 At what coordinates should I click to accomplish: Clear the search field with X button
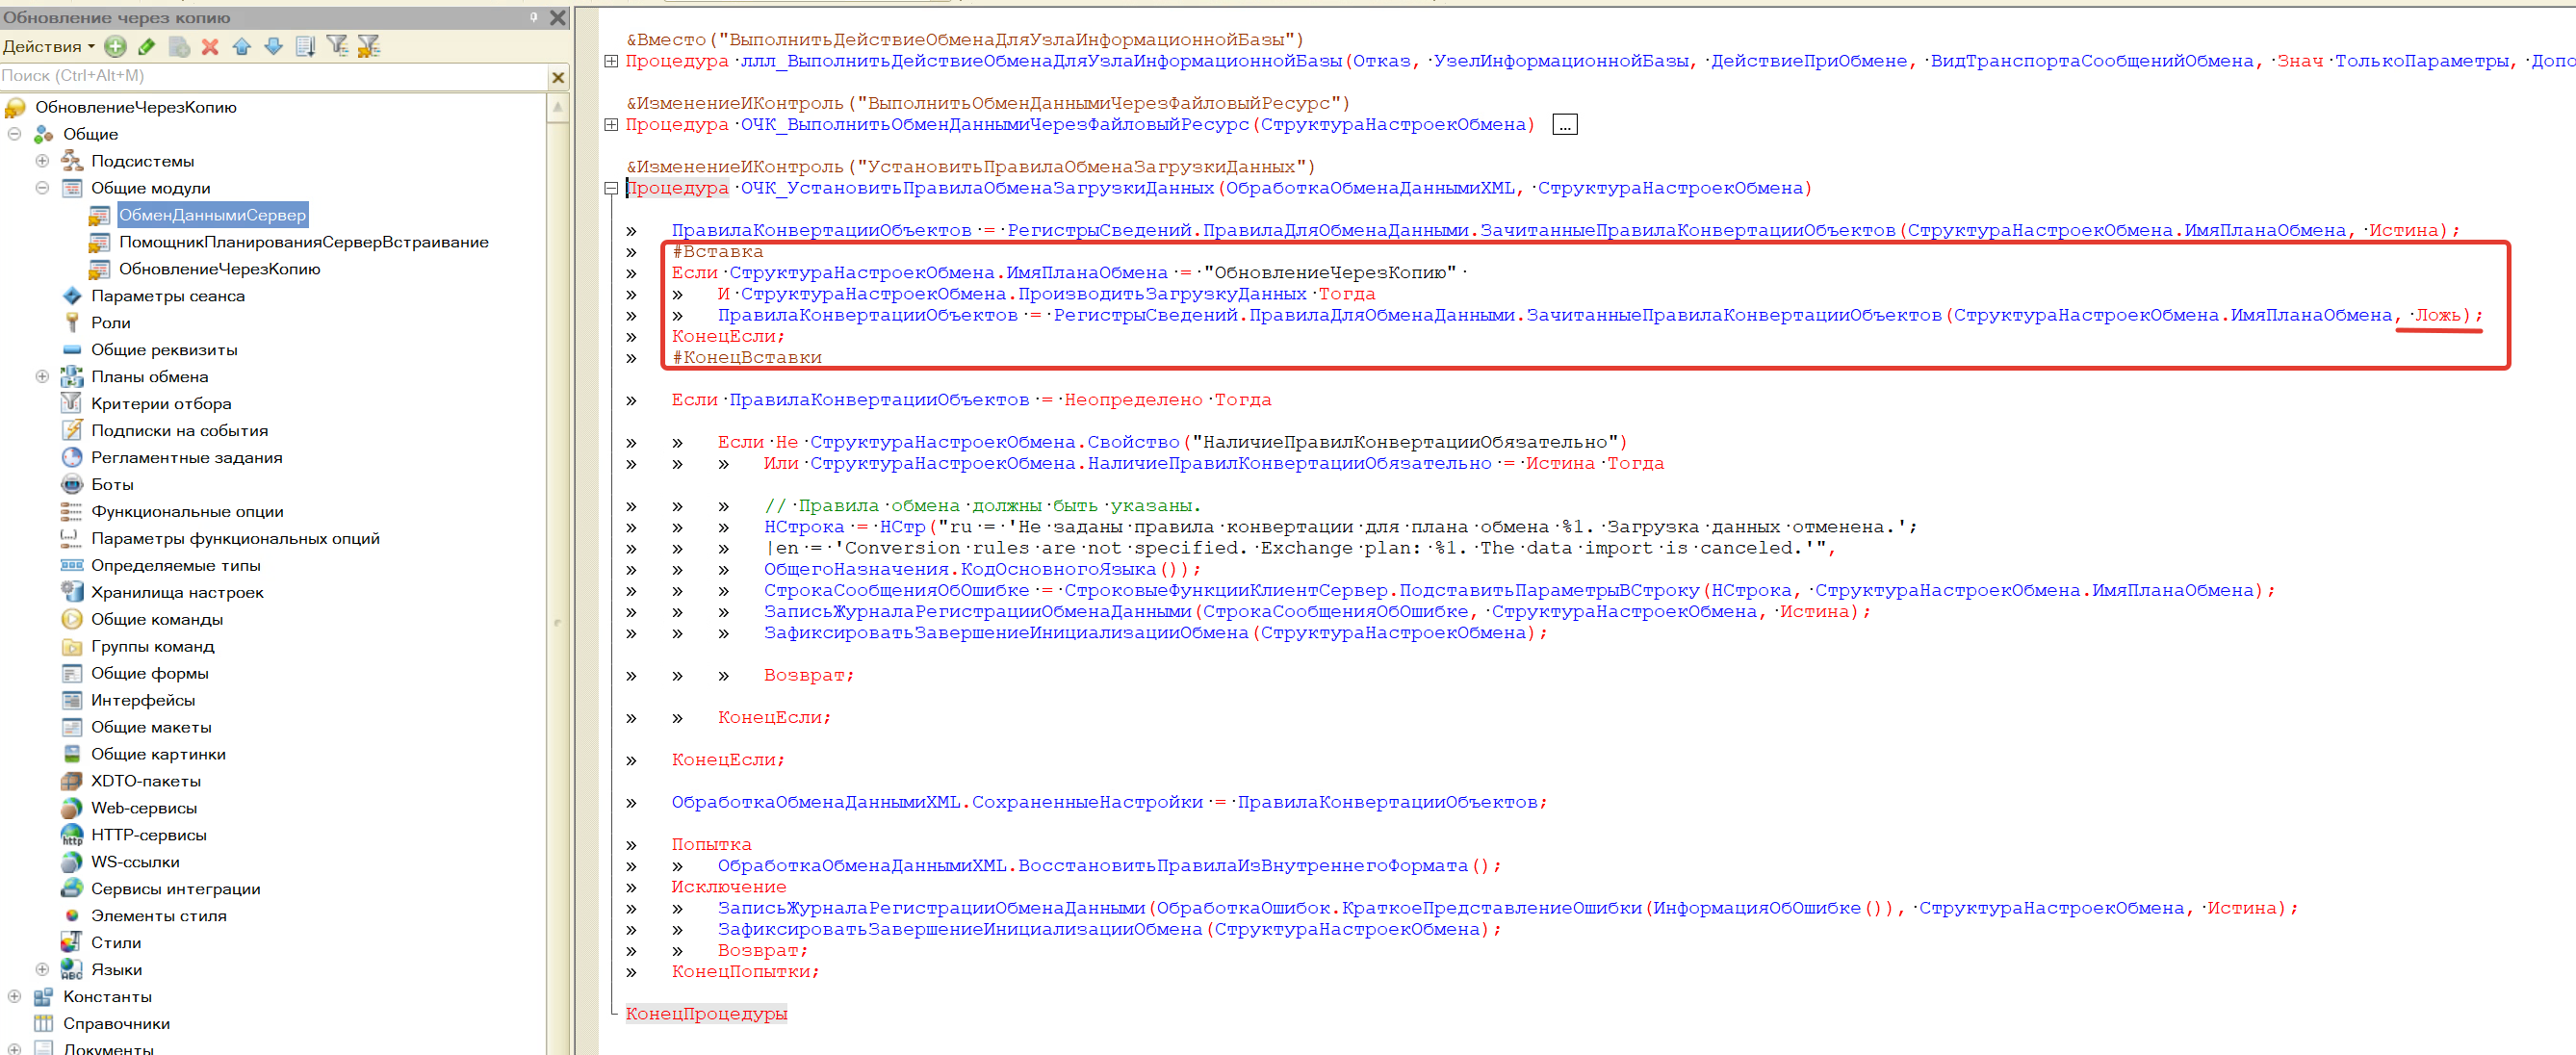coord(558,77)
